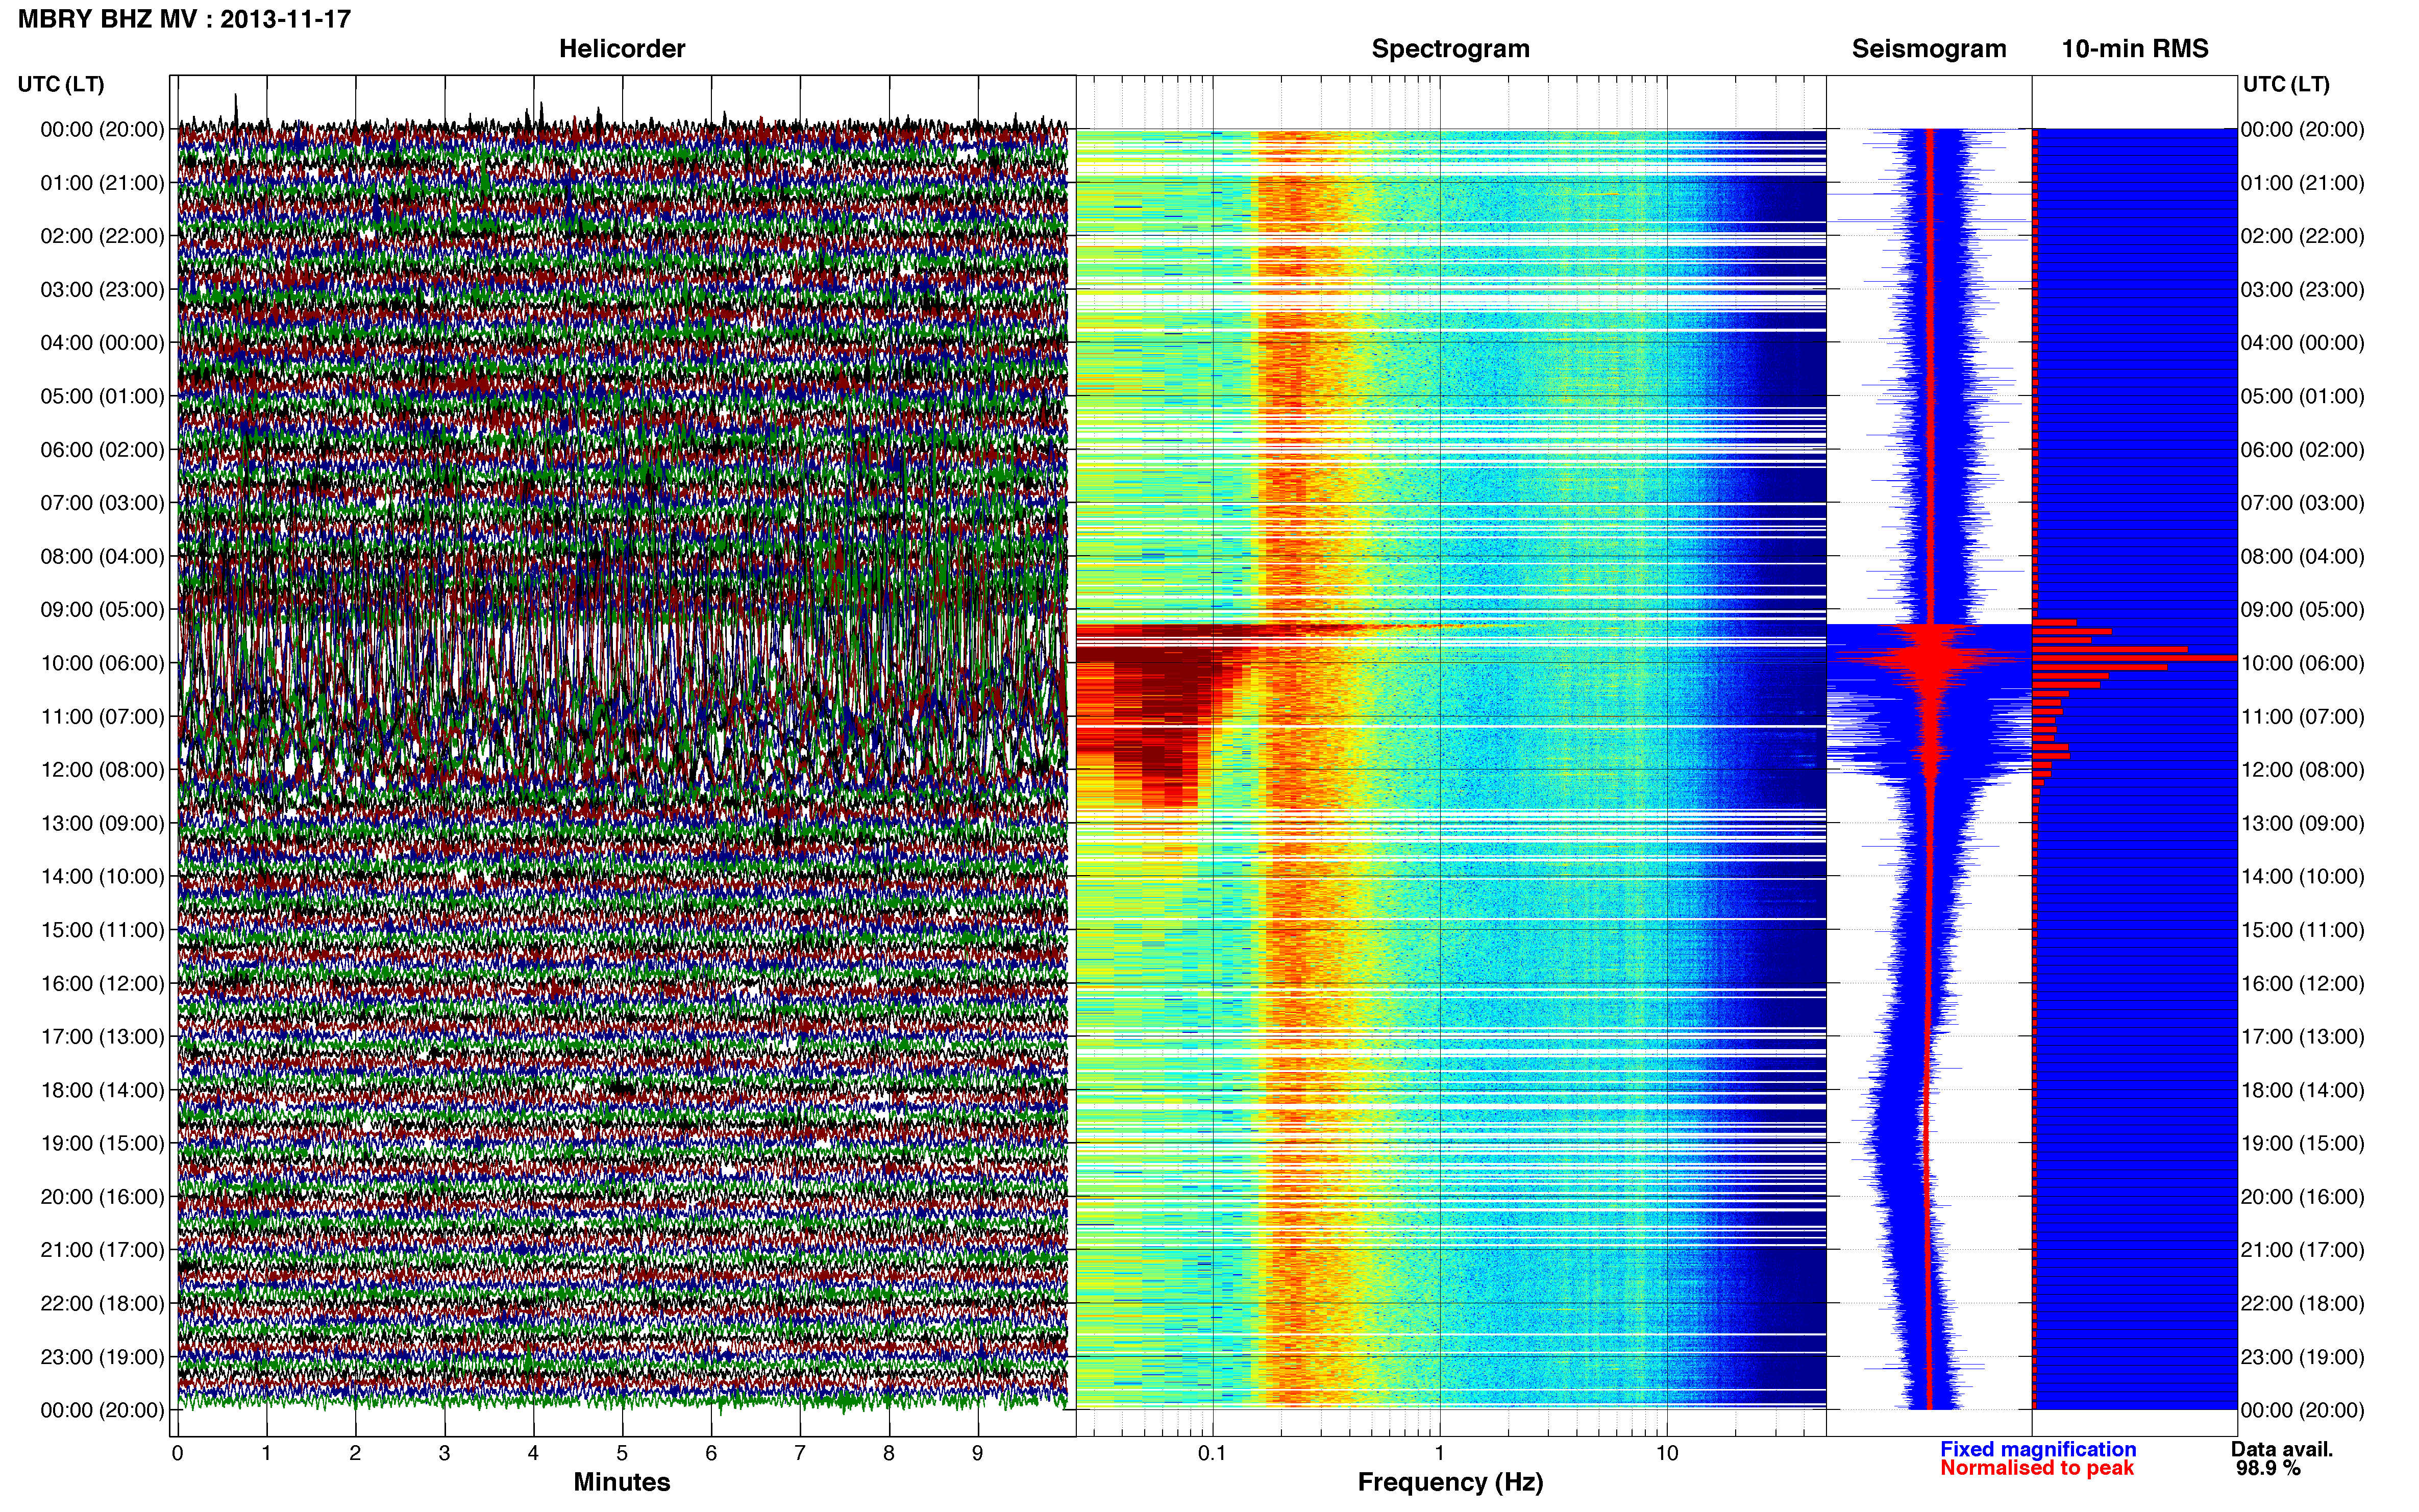Click the "10" tick on the Frequency axis

pos(1666,1453)
